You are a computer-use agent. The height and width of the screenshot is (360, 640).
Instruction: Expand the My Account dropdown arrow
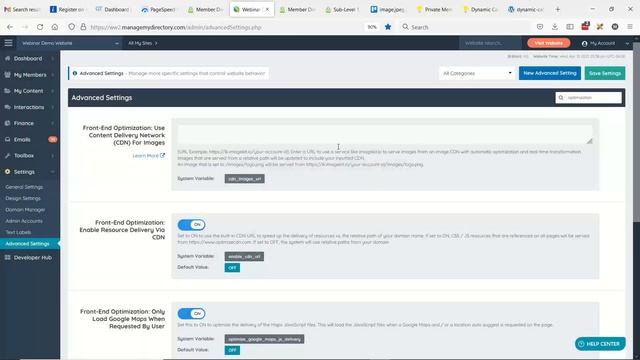[x=627, y=43]
